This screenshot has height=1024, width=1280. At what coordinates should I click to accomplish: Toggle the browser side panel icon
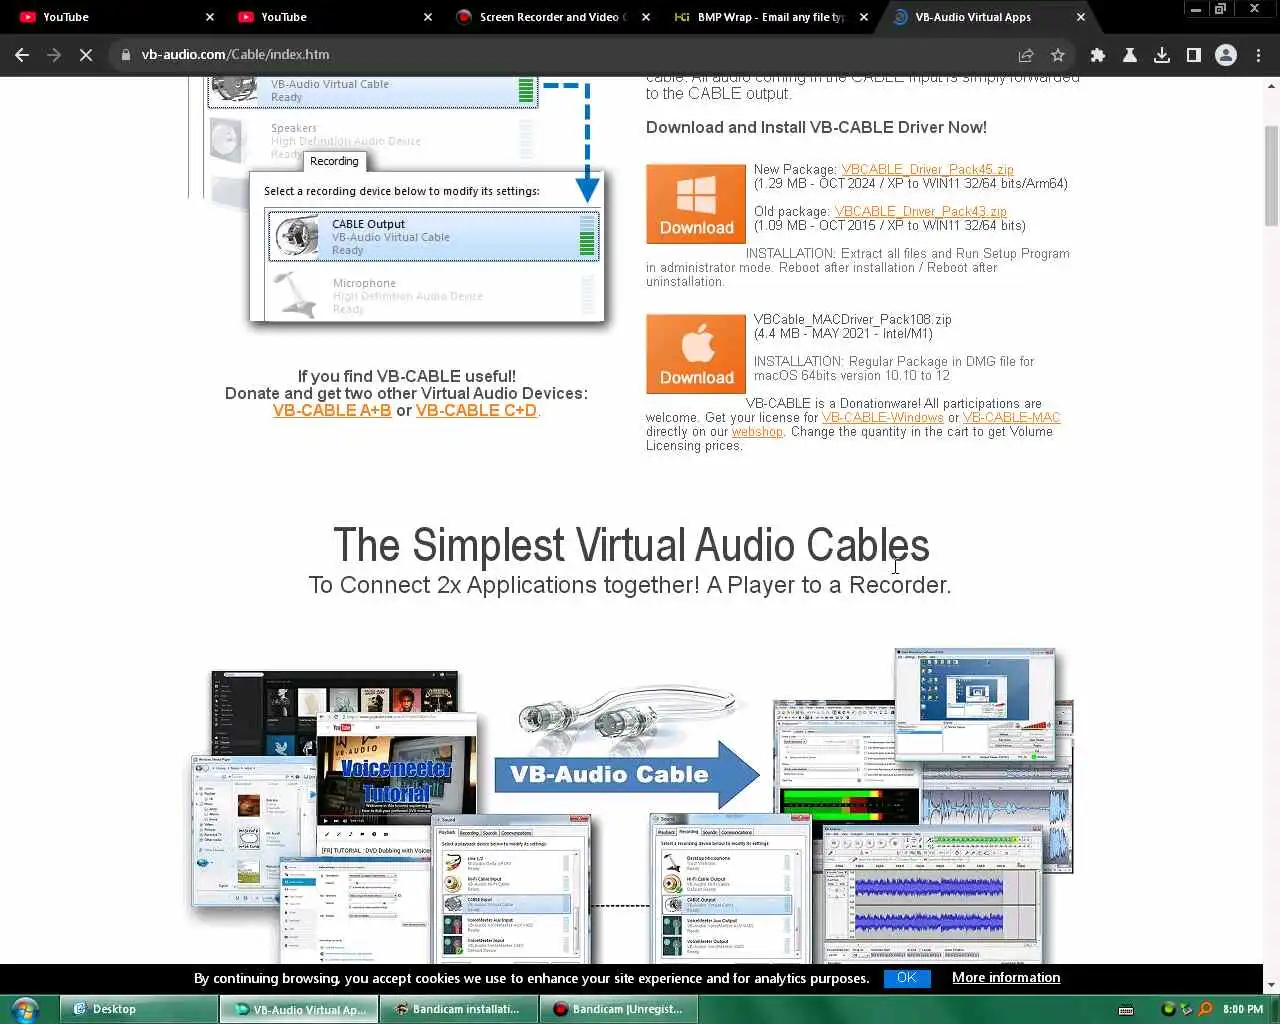(x=1194, y=55)
